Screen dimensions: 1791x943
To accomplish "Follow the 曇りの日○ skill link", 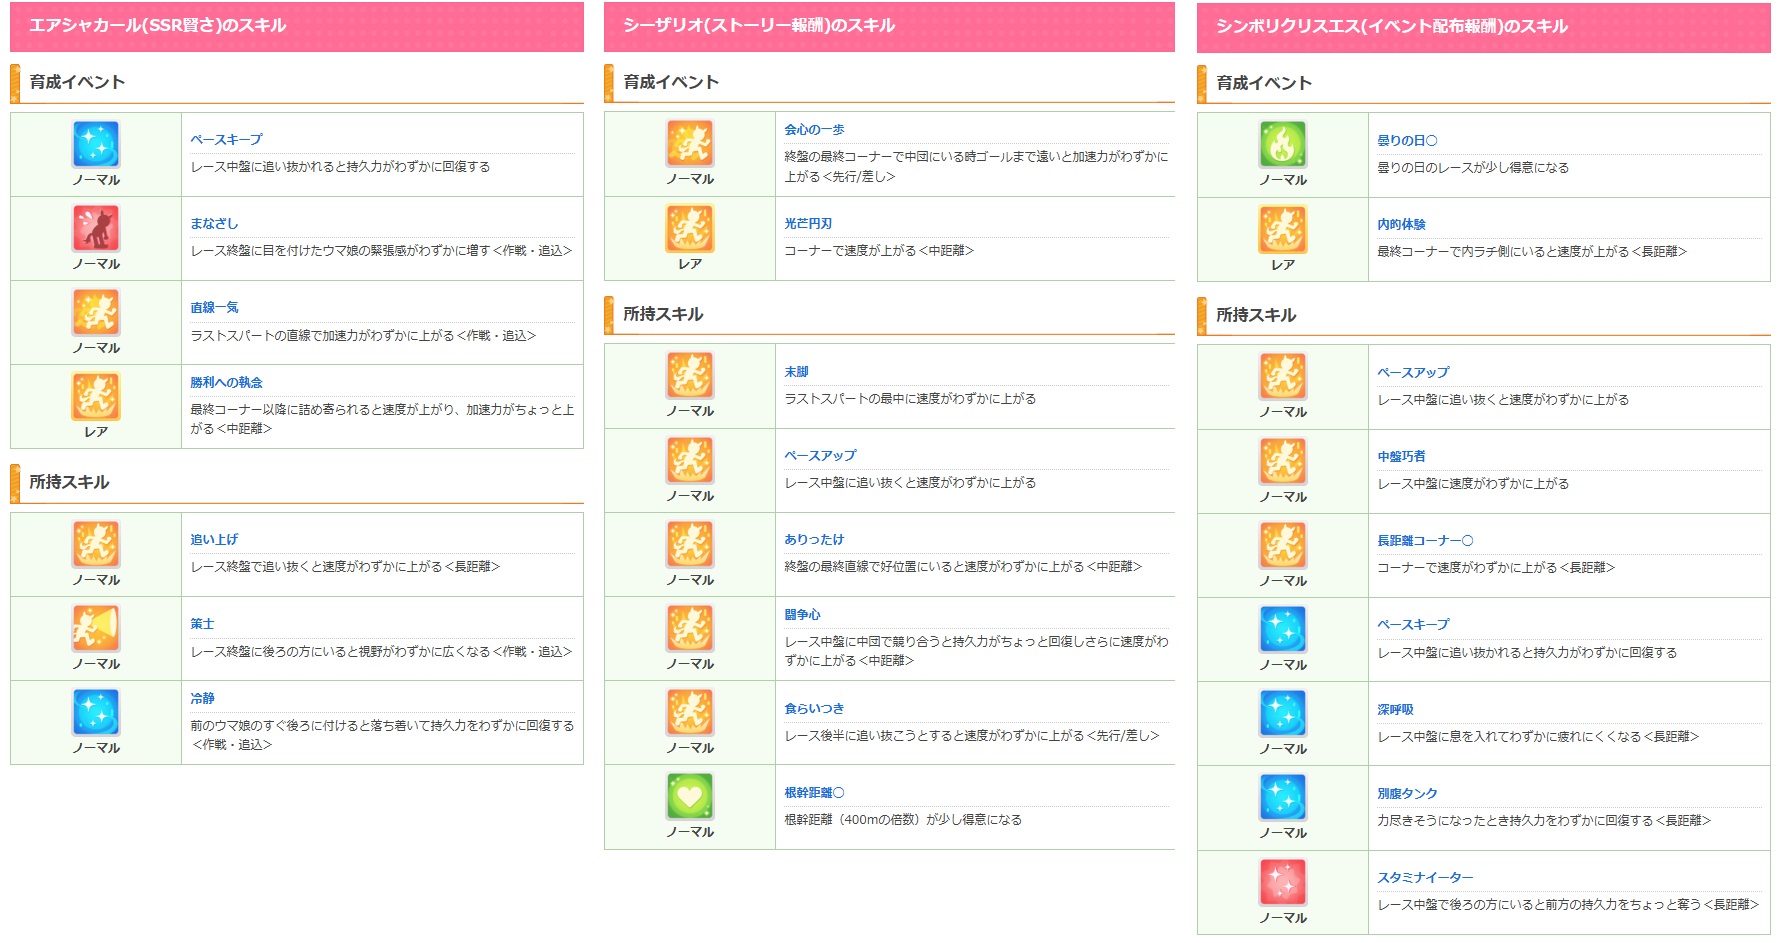I will (1408, 141).
